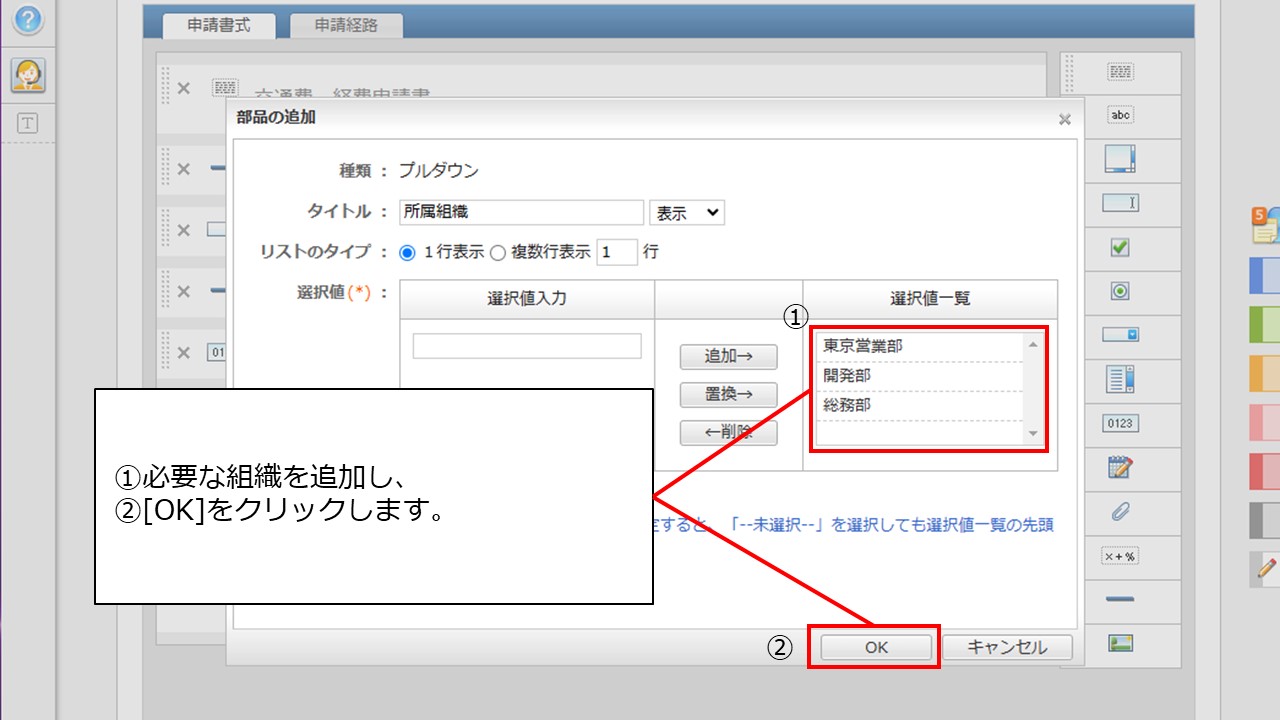Choose the paperclip attachment part

click(x=1120, y=512)
